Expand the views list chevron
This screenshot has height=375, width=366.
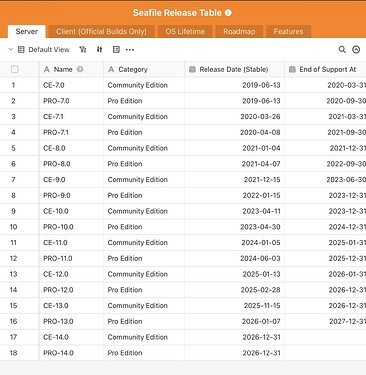(10, 49)
